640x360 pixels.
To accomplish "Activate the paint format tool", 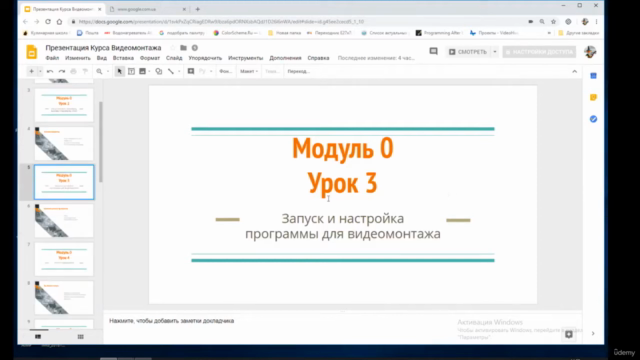I will 85,71.
